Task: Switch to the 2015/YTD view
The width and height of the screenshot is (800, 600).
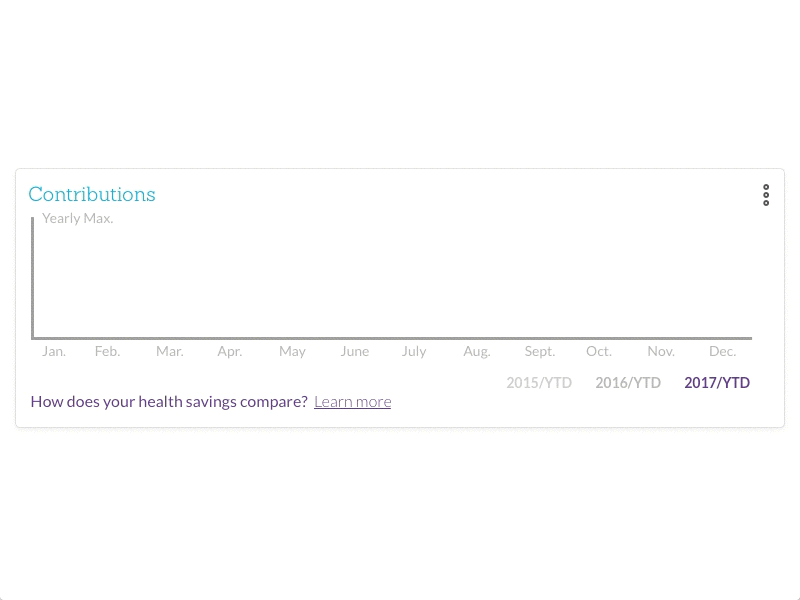Action: 539,383
